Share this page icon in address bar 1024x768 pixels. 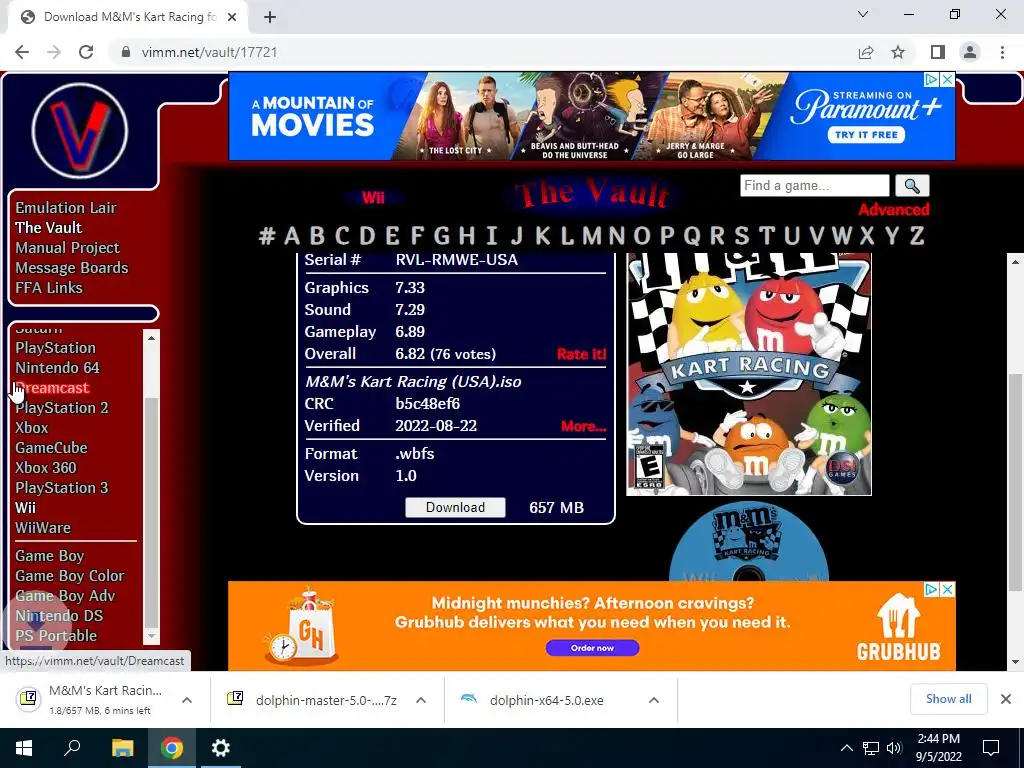click(x=866, y=52)
